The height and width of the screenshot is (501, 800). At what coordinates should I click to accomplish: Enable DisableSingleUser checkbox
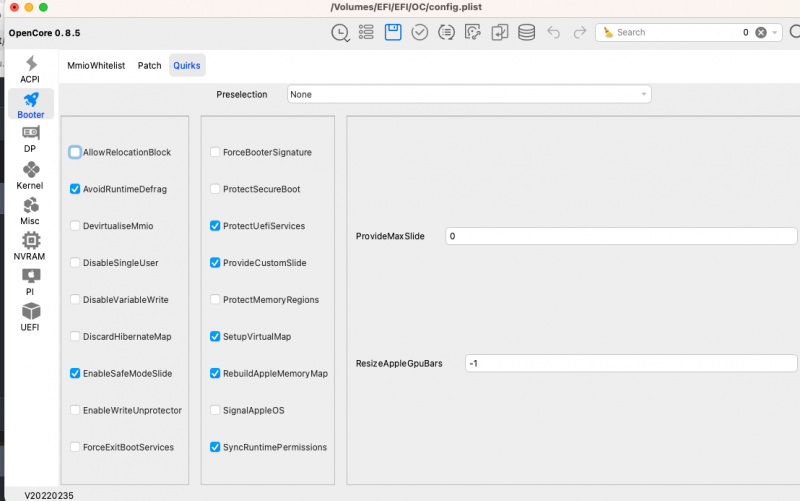click(75, 263)
